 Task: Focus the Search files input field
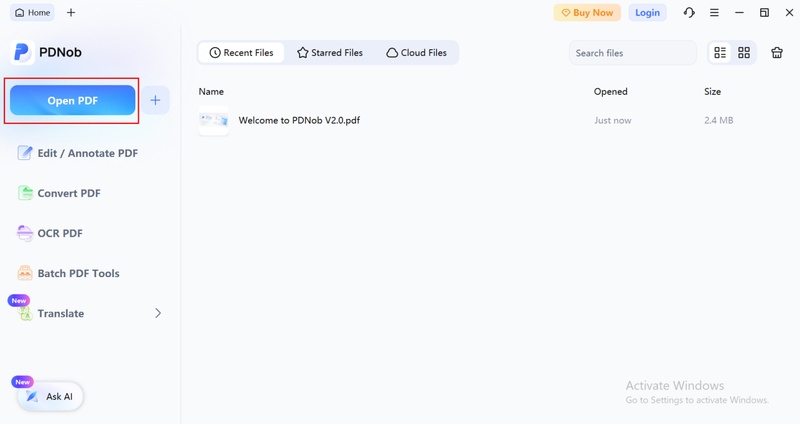click(x=633, y=53)
